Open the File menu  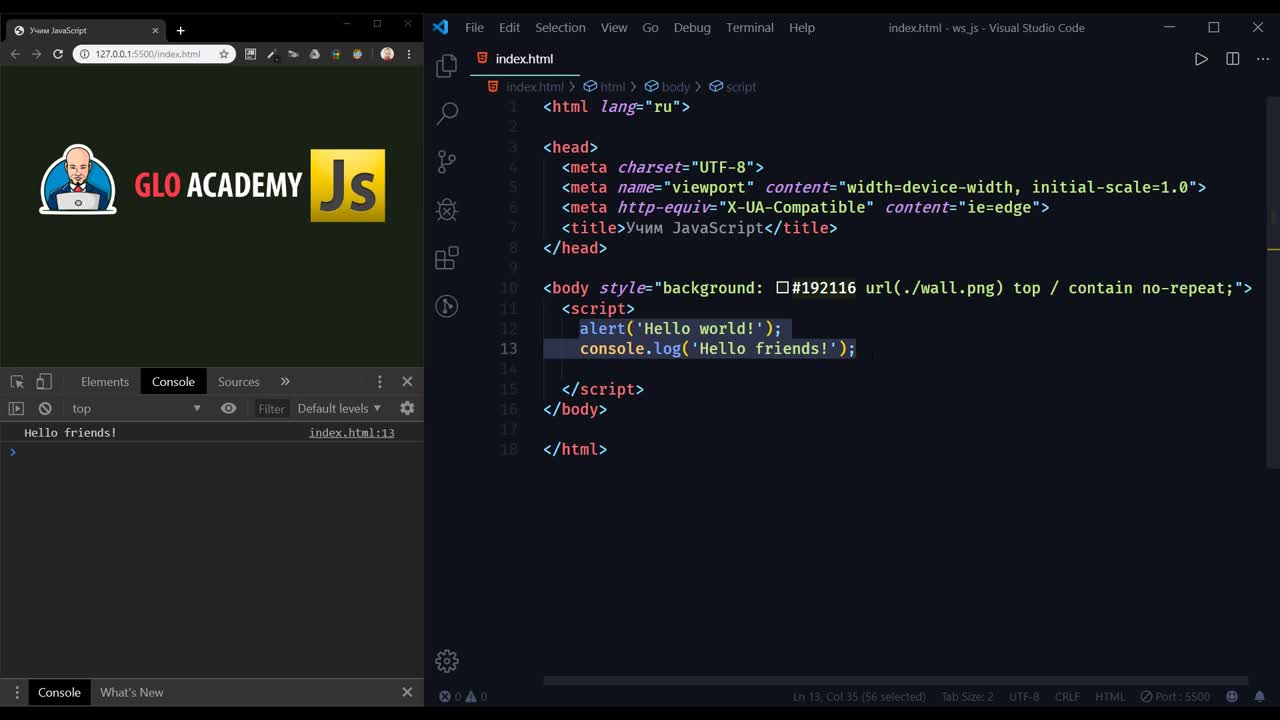474,28
